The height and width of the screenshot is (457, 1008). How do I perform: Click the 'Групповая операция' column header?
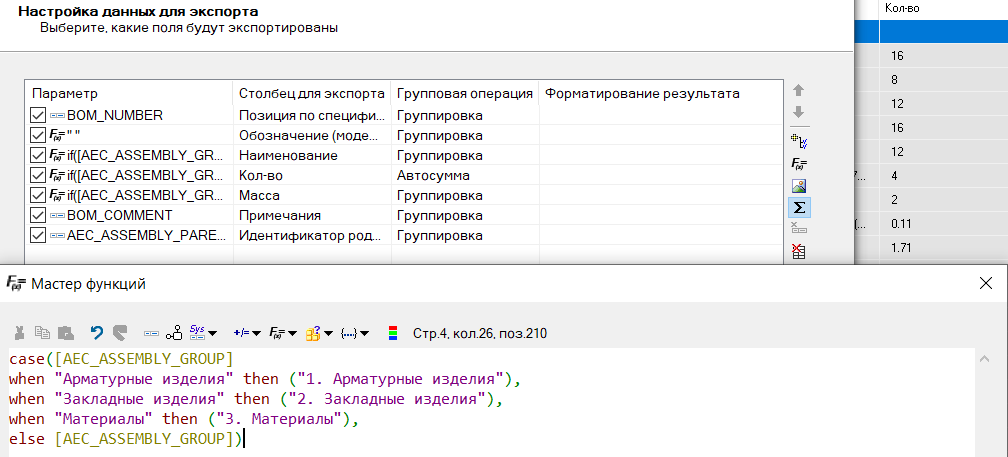point(464,94)
